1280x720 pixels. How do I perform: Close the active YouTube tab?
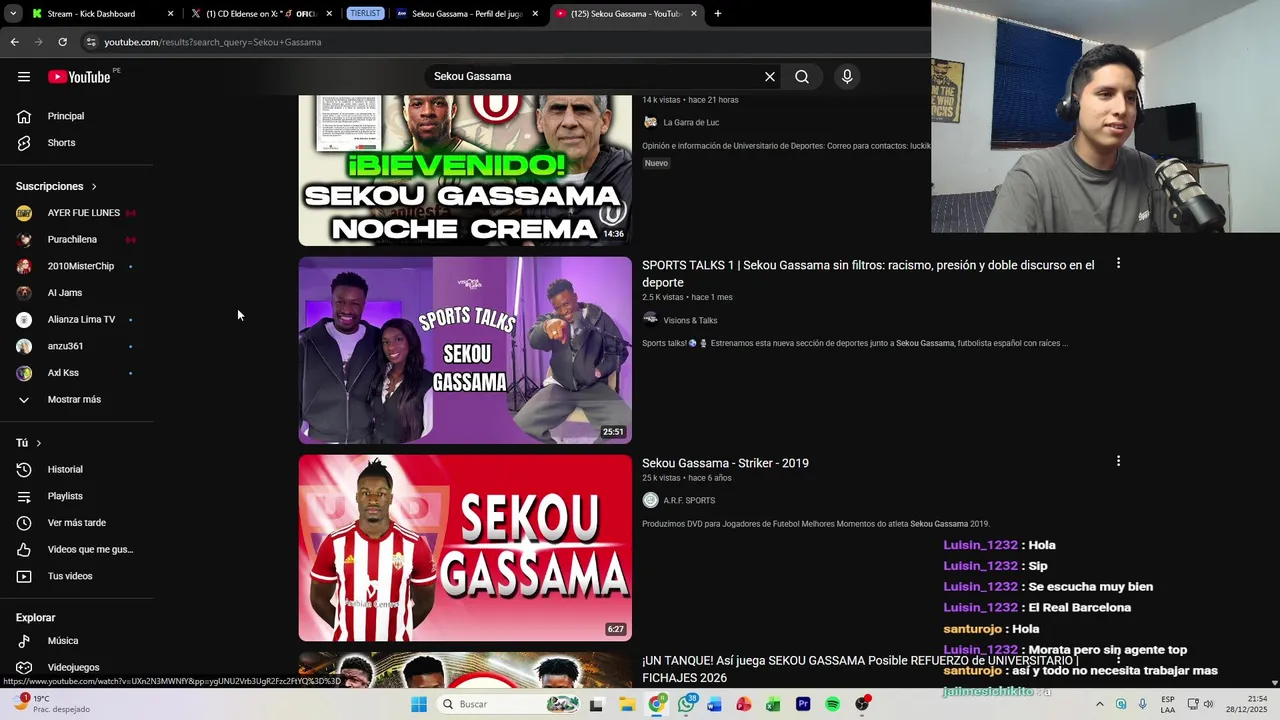pyautogui.click(x=693, y=14)
